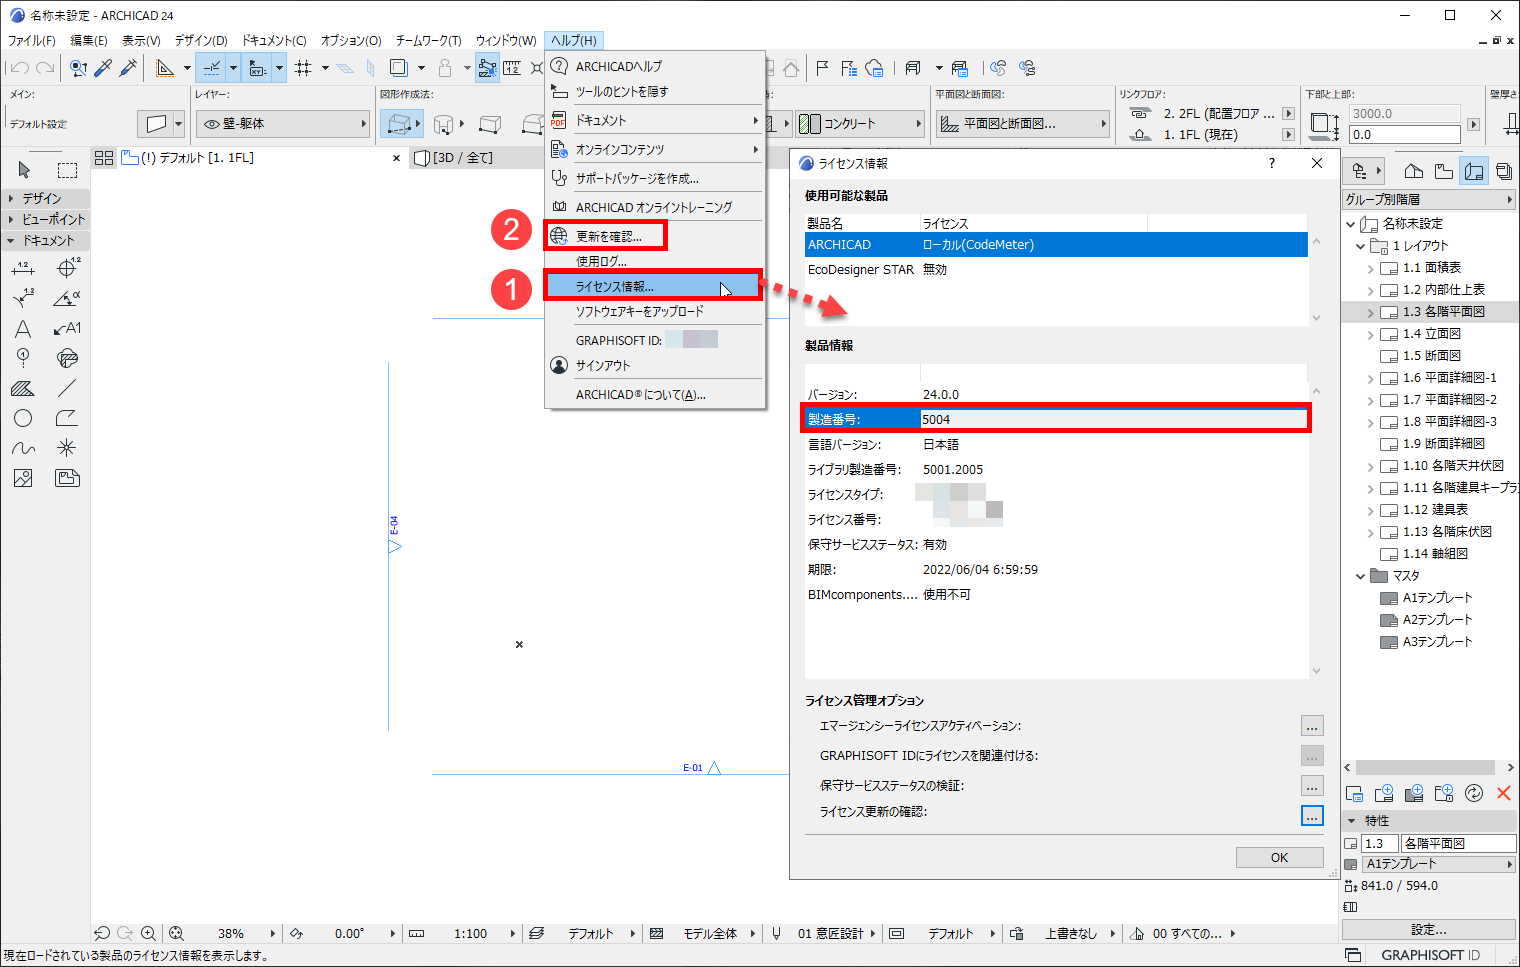The height and width of the screenshot is (967, 1520).
Task: Toggle Suspend Groups button
Action: pos(487,68)
